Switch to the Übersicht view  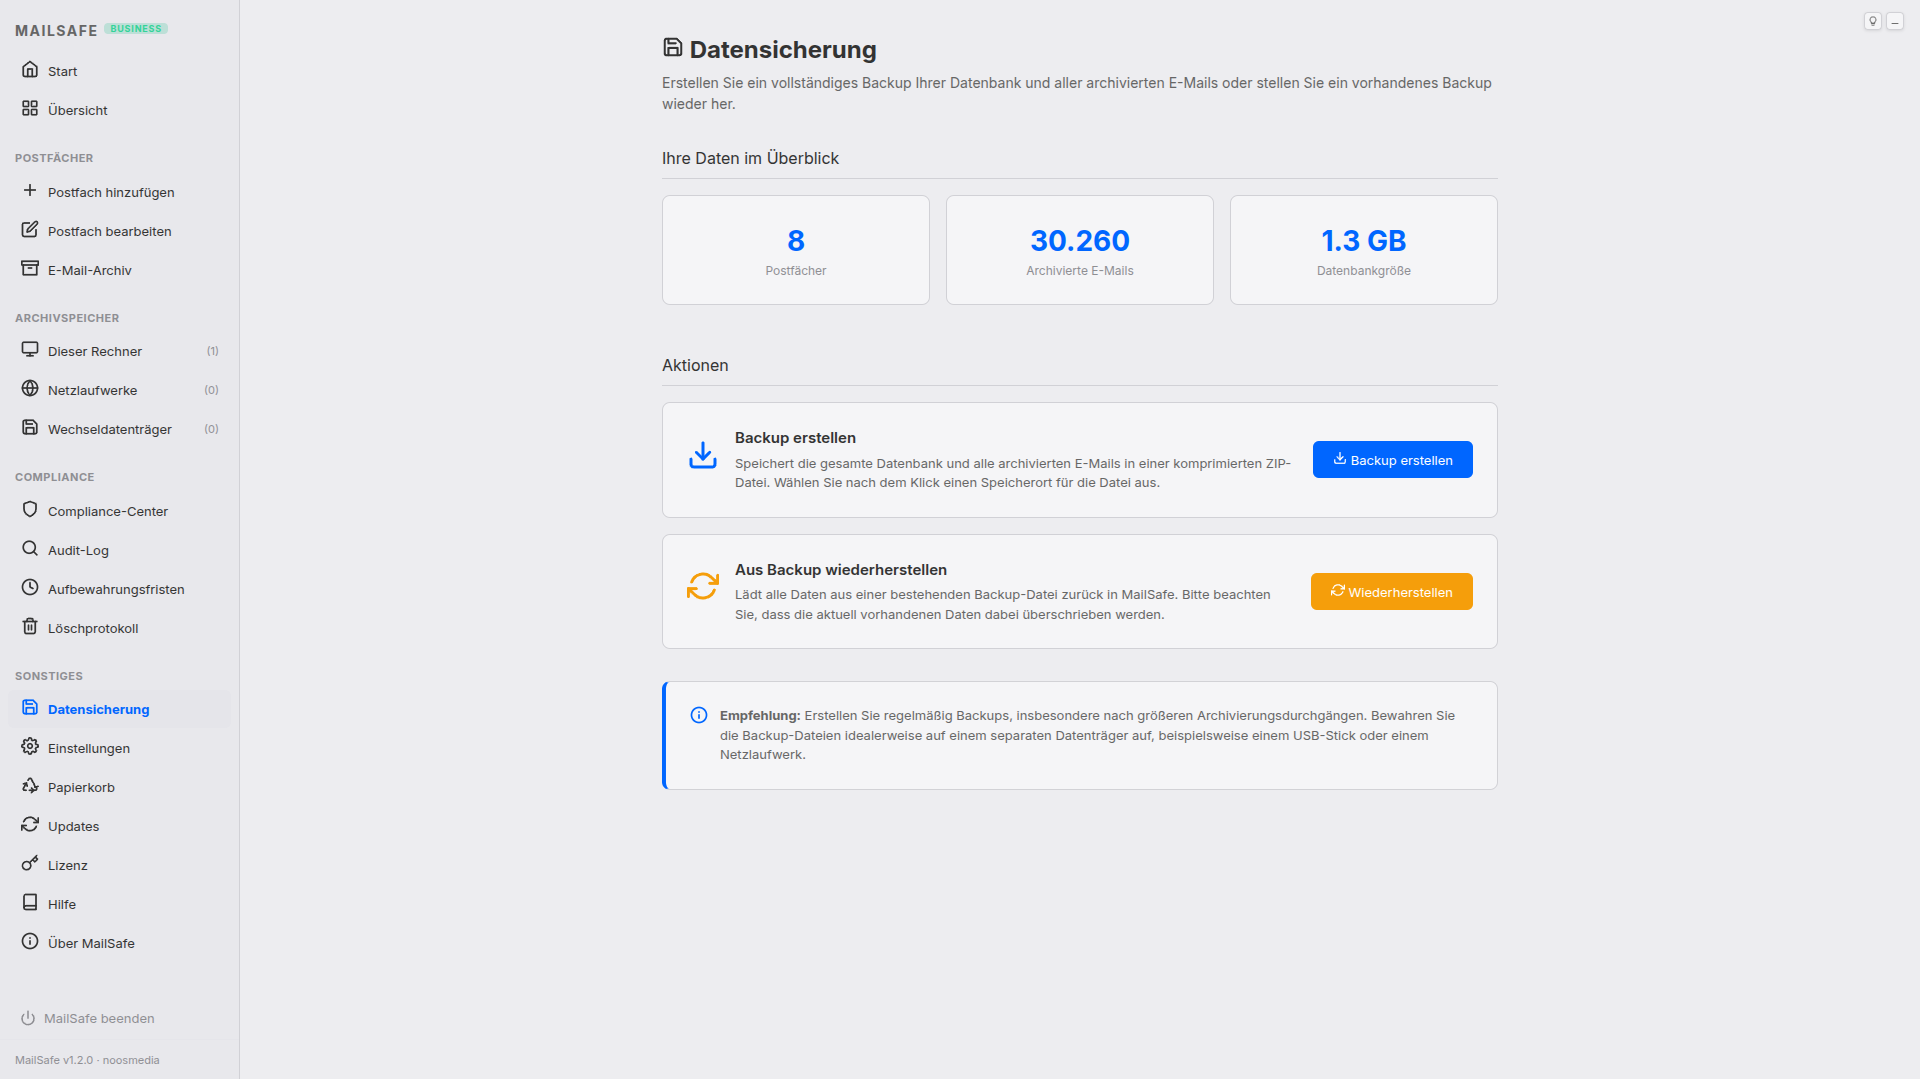coord(79,110)
